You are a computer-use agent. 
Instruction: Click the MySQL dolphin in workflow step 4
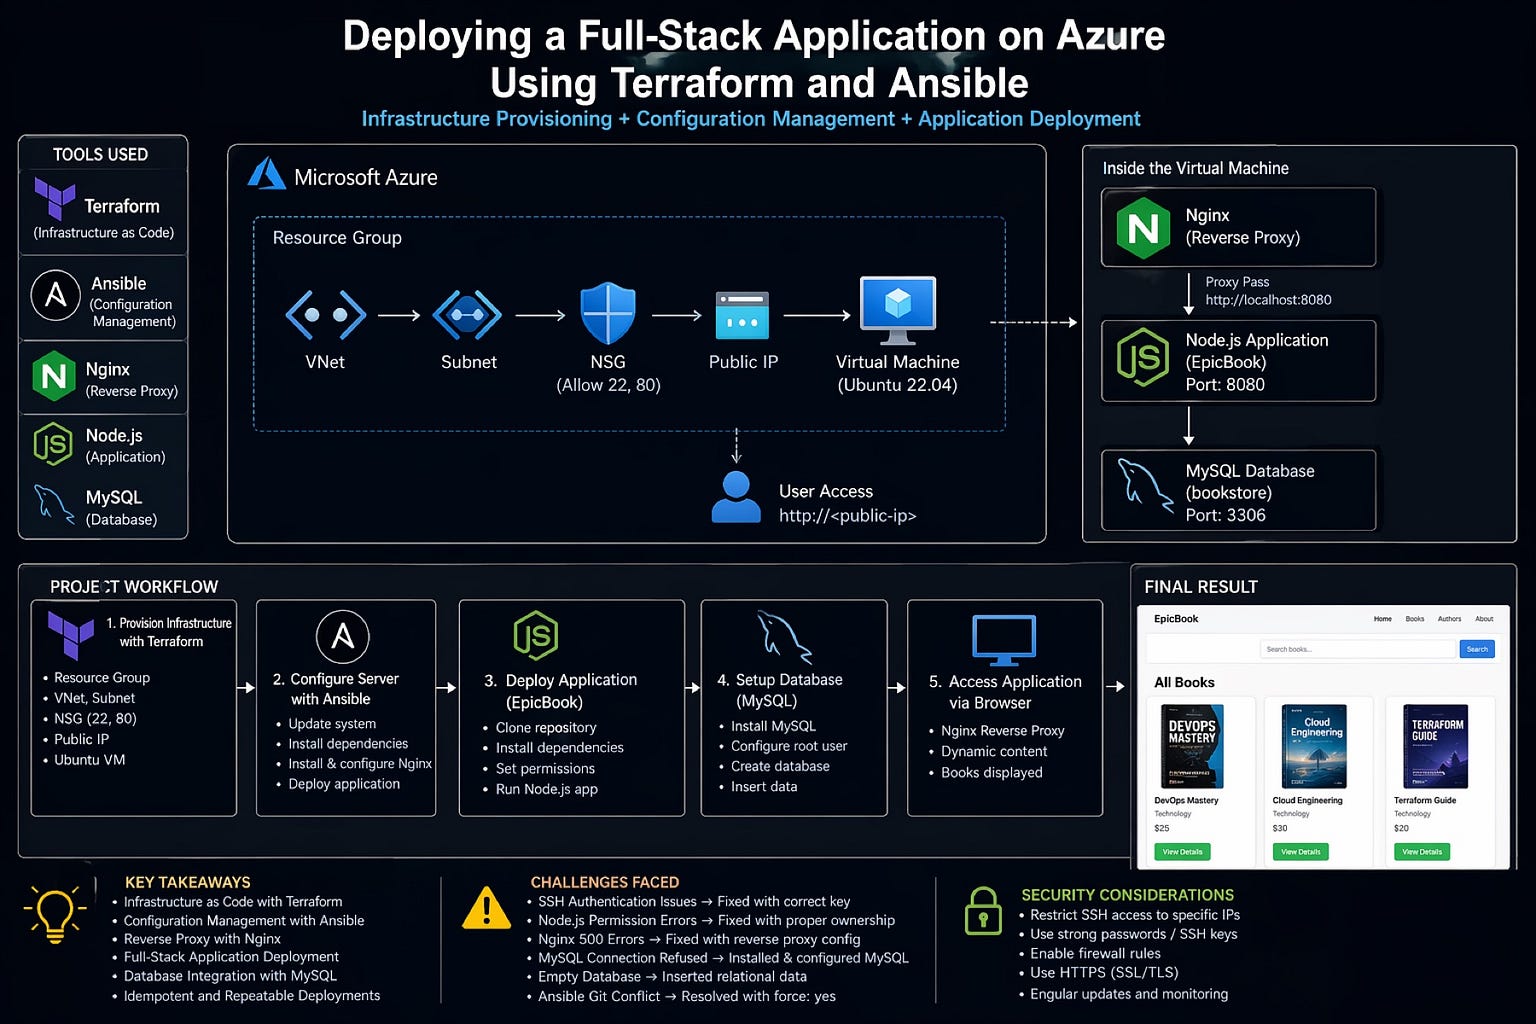click(x=784, y=638)
